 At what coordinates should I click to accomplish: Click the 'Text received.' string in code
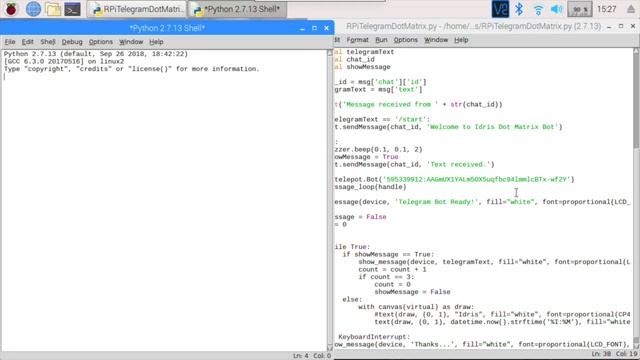(458, 164)
